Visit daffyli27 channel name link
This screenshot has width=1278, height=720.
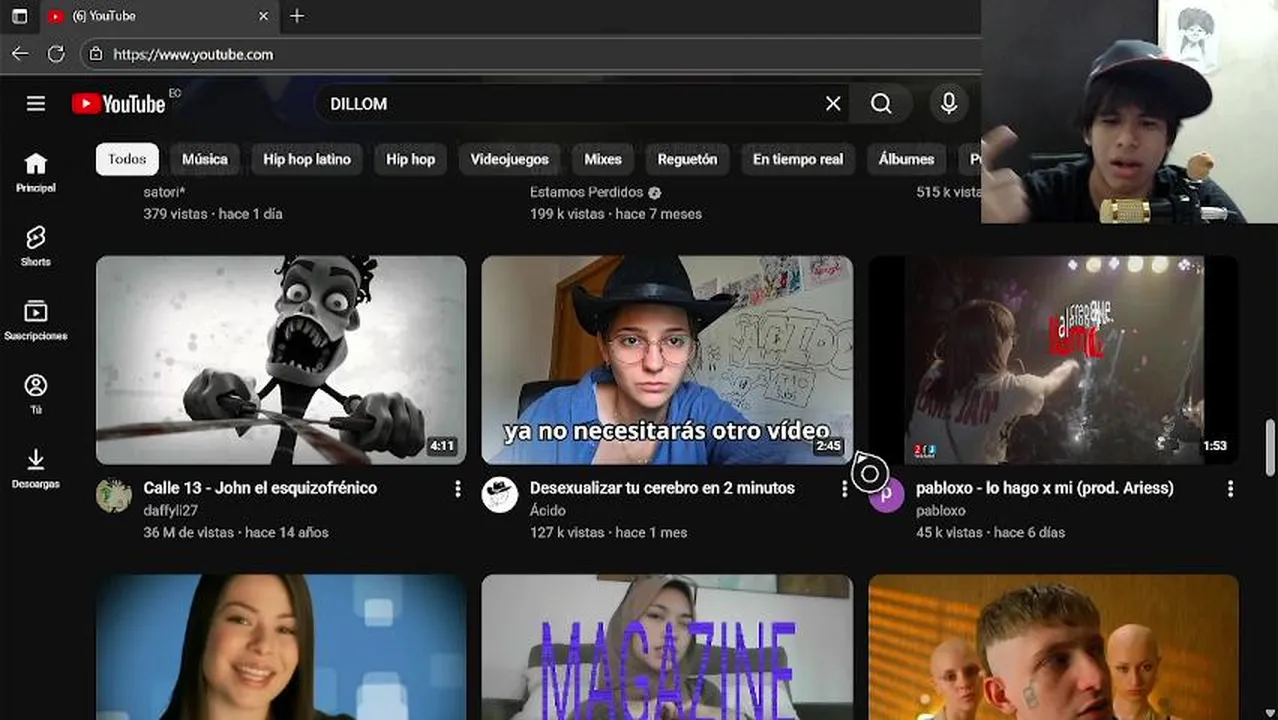tap(173, 510)
